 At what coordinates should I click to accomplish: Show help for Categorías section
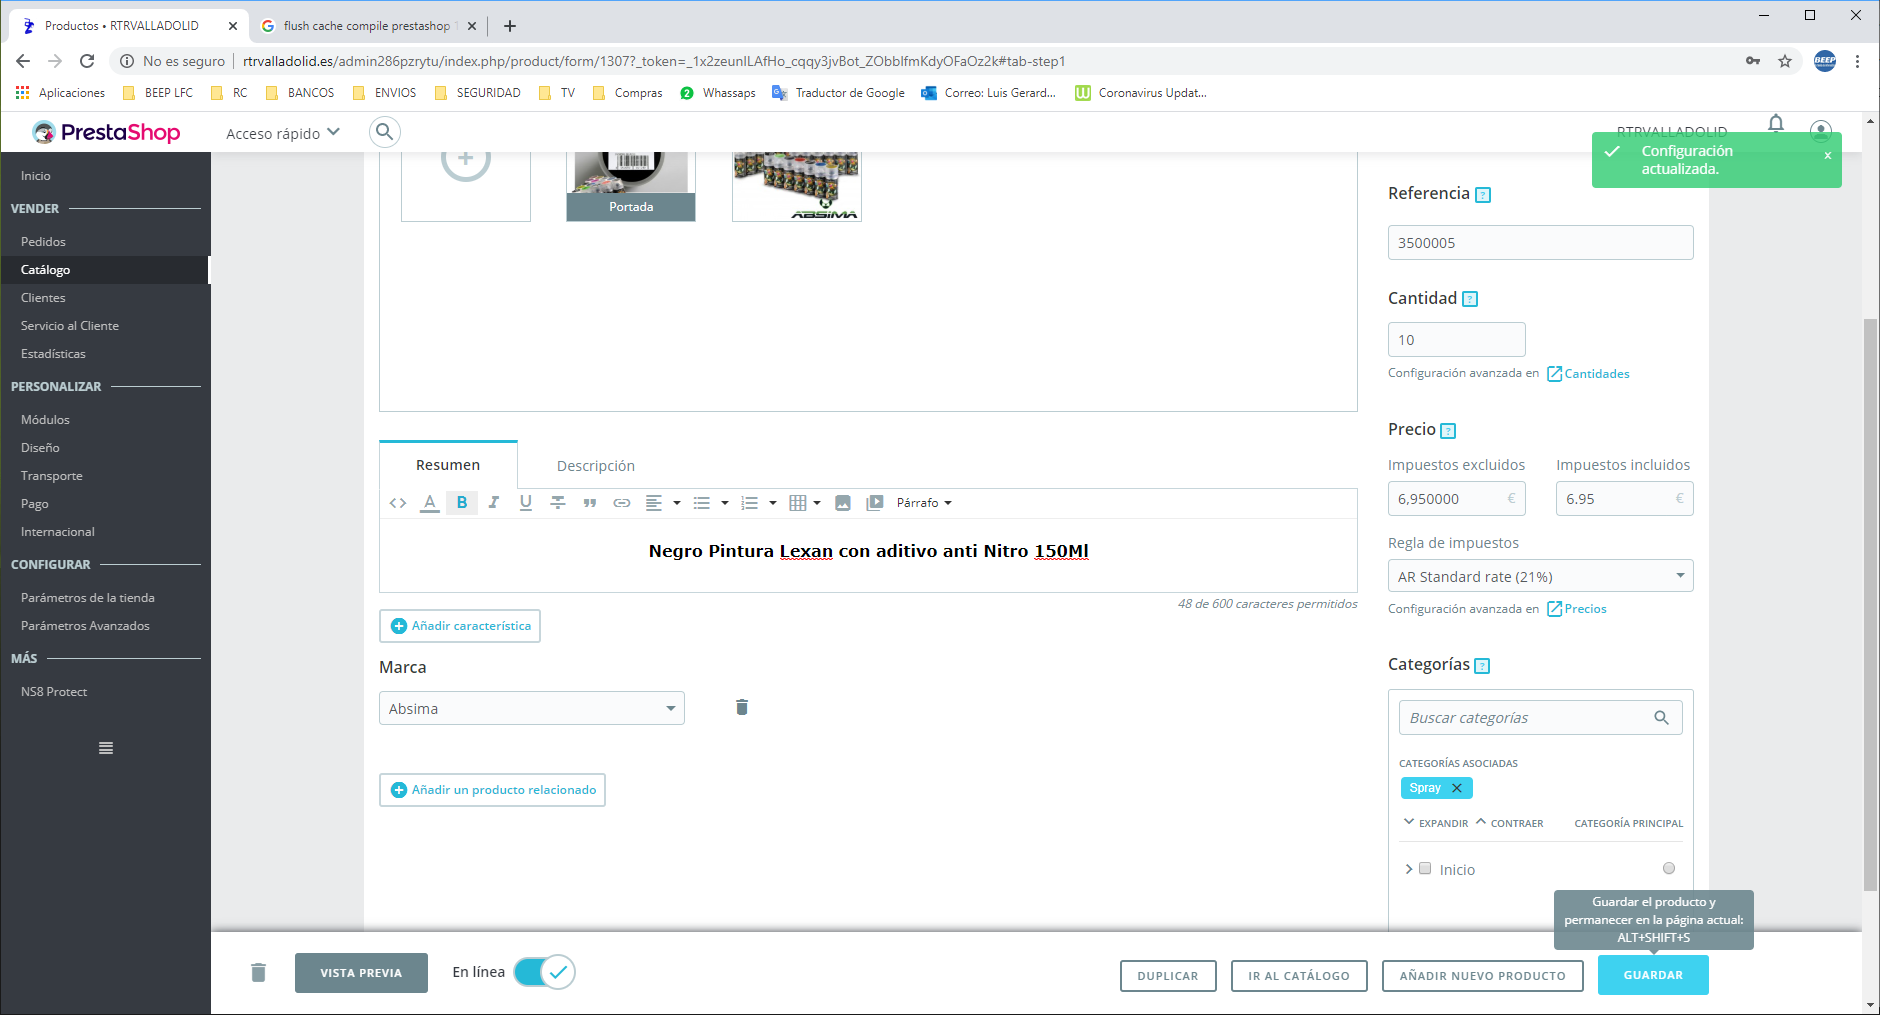1482,666
